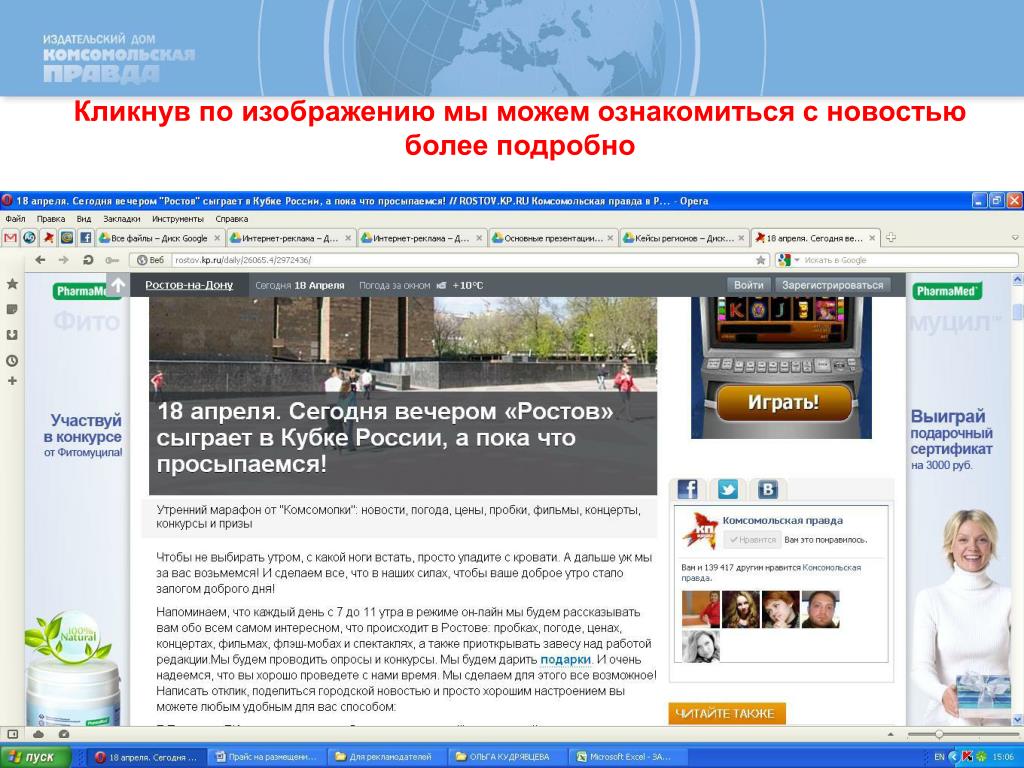Open Downloads panel in Opera sidebar
Viewport: 1024px width, 768px height.
click(x=12, y=334)
